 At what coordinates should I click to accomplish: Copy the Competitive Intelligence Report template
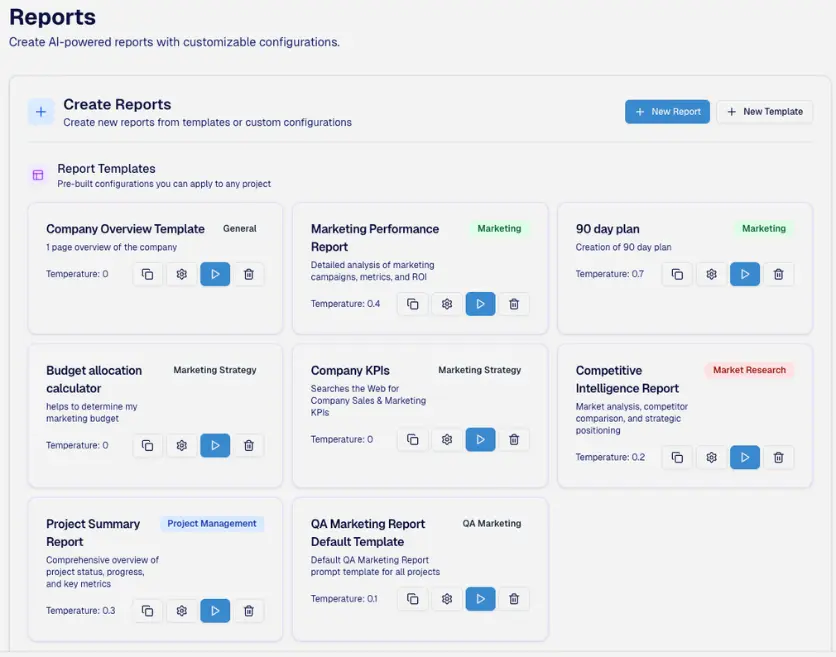pyautogui.click(x=677, y=457)
